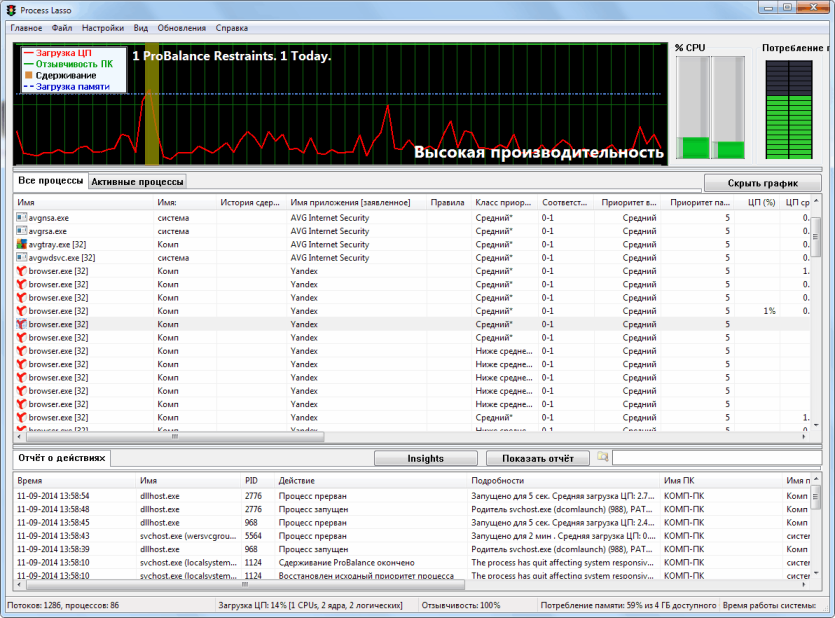Sort by Приоритет в... column header
This screenshot has width=835, height=618.
[x=628, y=202]
